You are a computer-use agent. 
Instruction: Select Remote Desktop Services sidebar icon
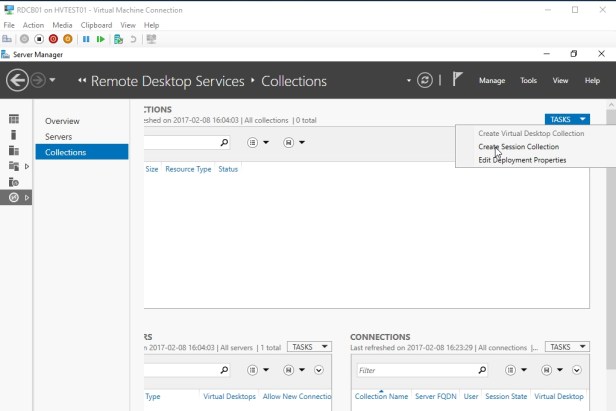(14, 198)
